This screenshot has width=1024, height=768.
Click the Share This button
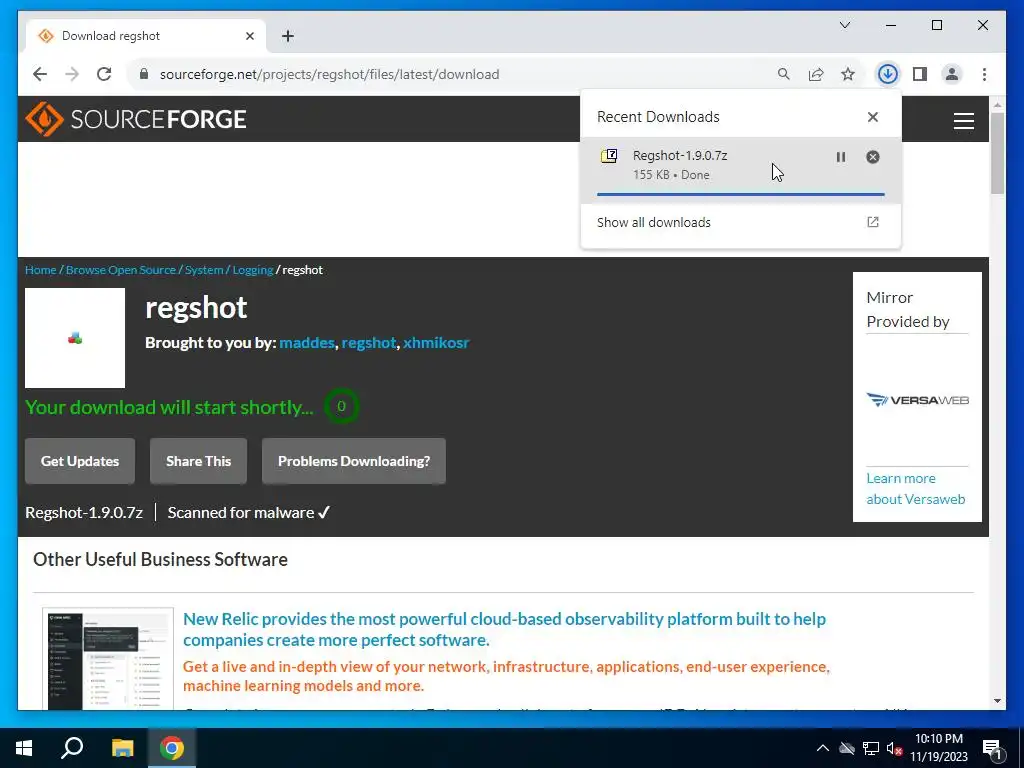pyautogui.click(x=199, y=461)
